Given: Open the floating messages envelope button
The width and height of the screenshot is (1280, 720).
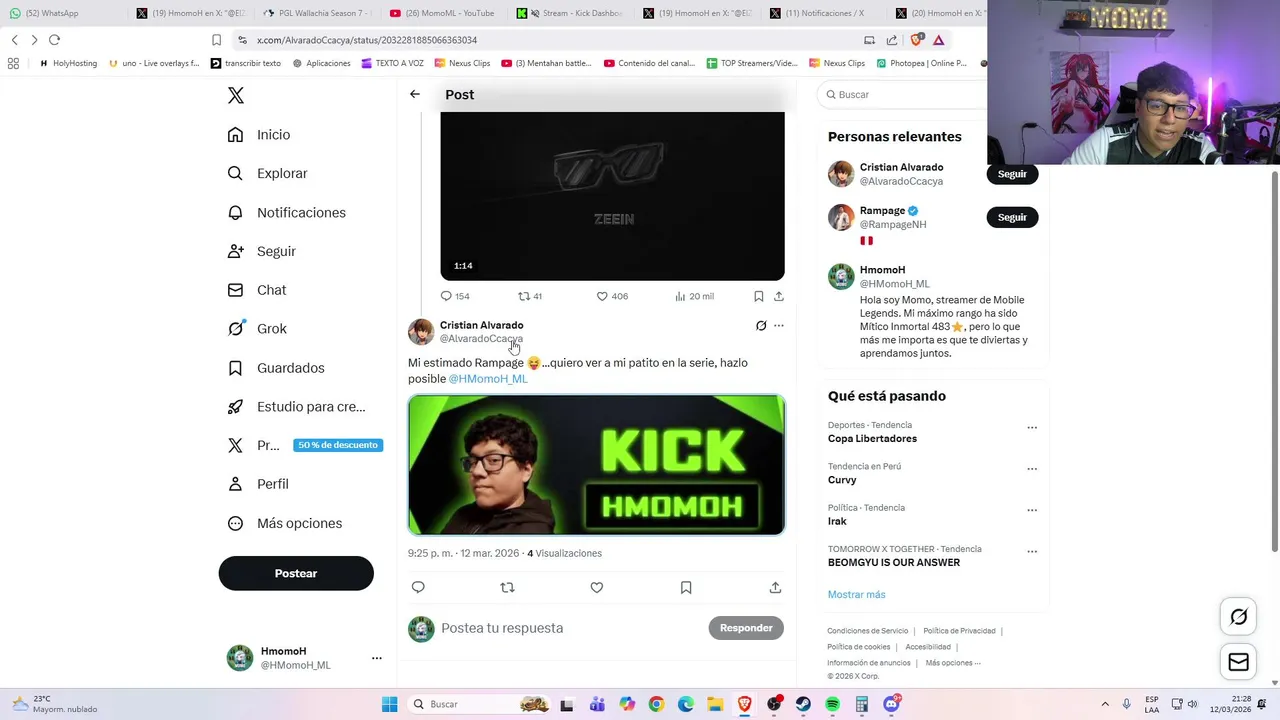Looking at the screenshot, I should click(x=1238, y=662).
